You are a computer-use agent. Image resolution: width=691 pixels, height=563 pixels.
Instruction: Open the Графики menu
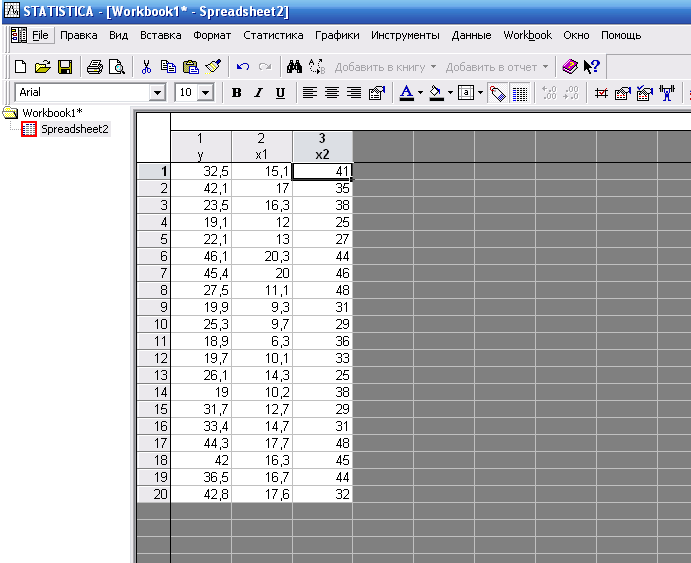[x=337, y=35]
